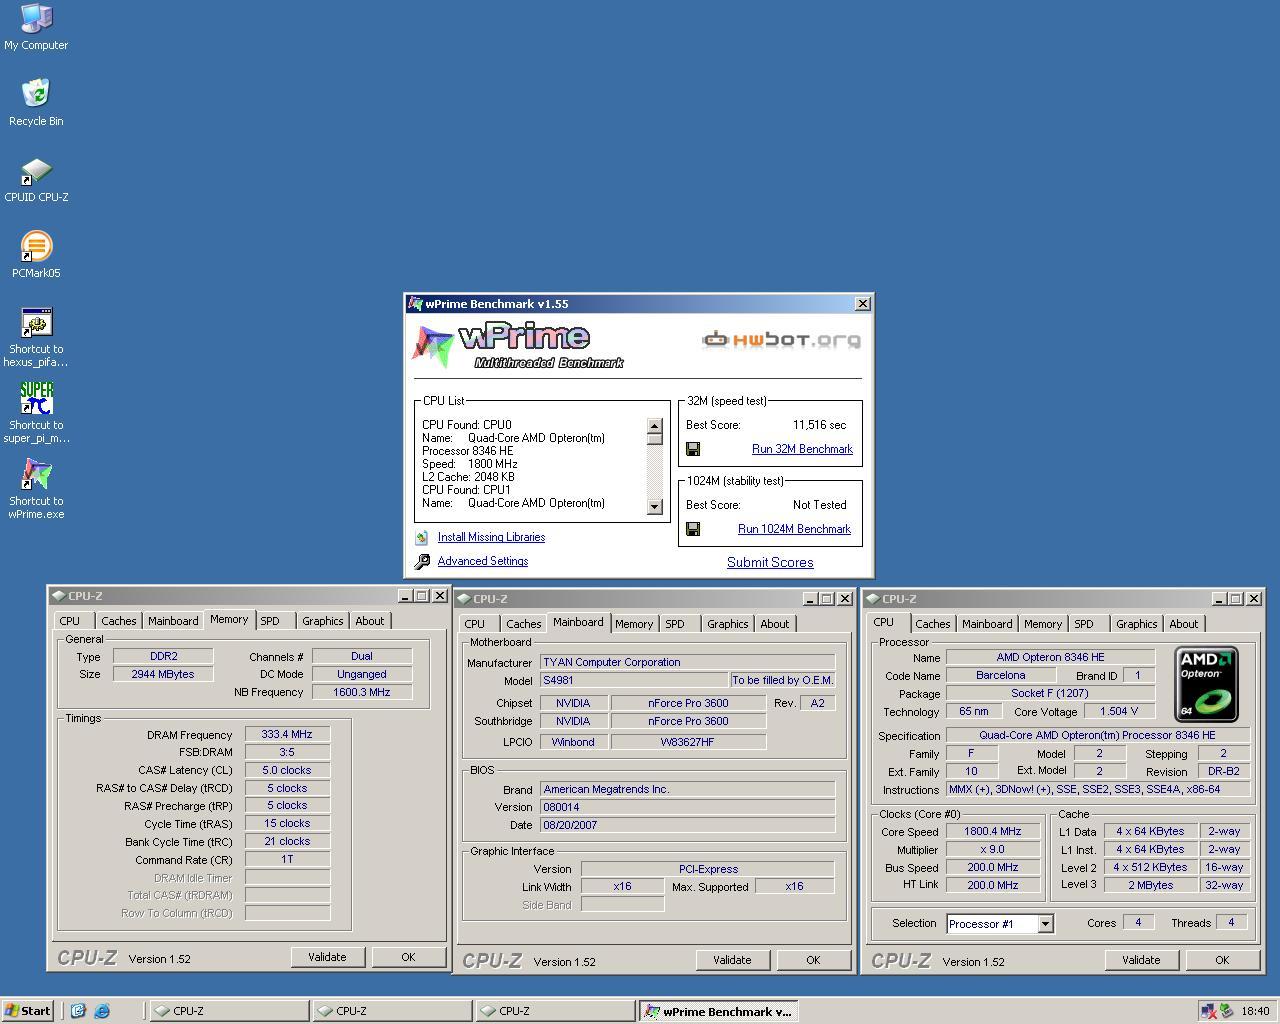Switch to CPU tab in Memory CPU-Z window
The width and height of the screenshot is (1280, 1024).
[x=70, y=621]
